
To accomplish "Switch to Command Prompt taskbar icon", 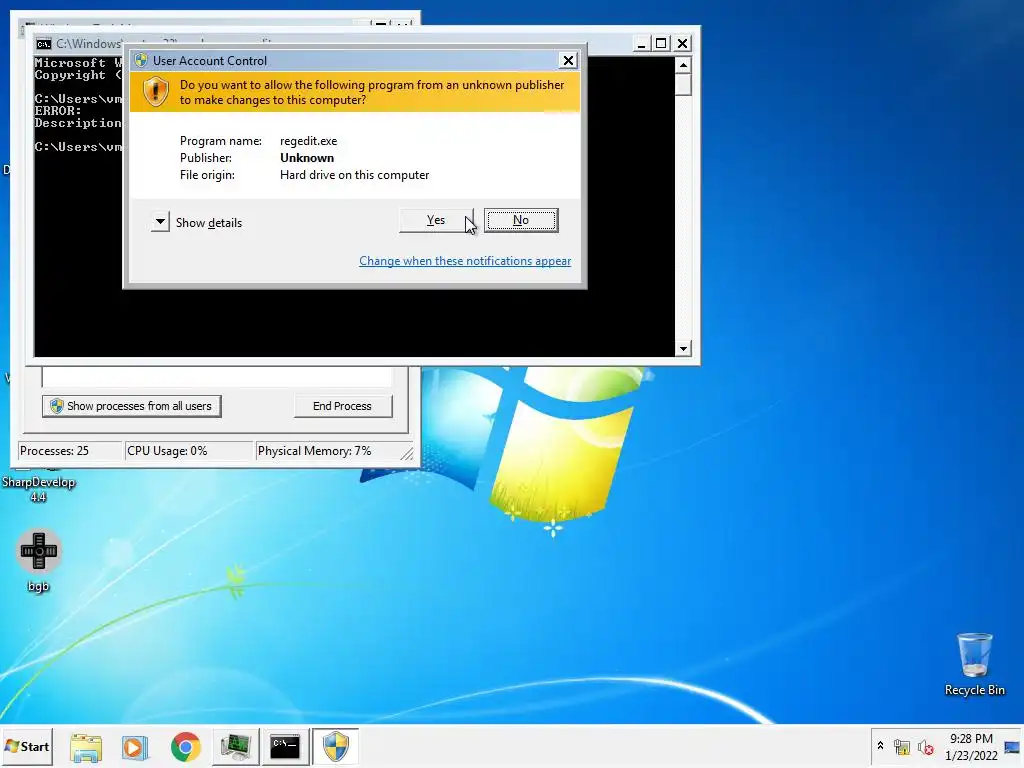I will 285,747.
